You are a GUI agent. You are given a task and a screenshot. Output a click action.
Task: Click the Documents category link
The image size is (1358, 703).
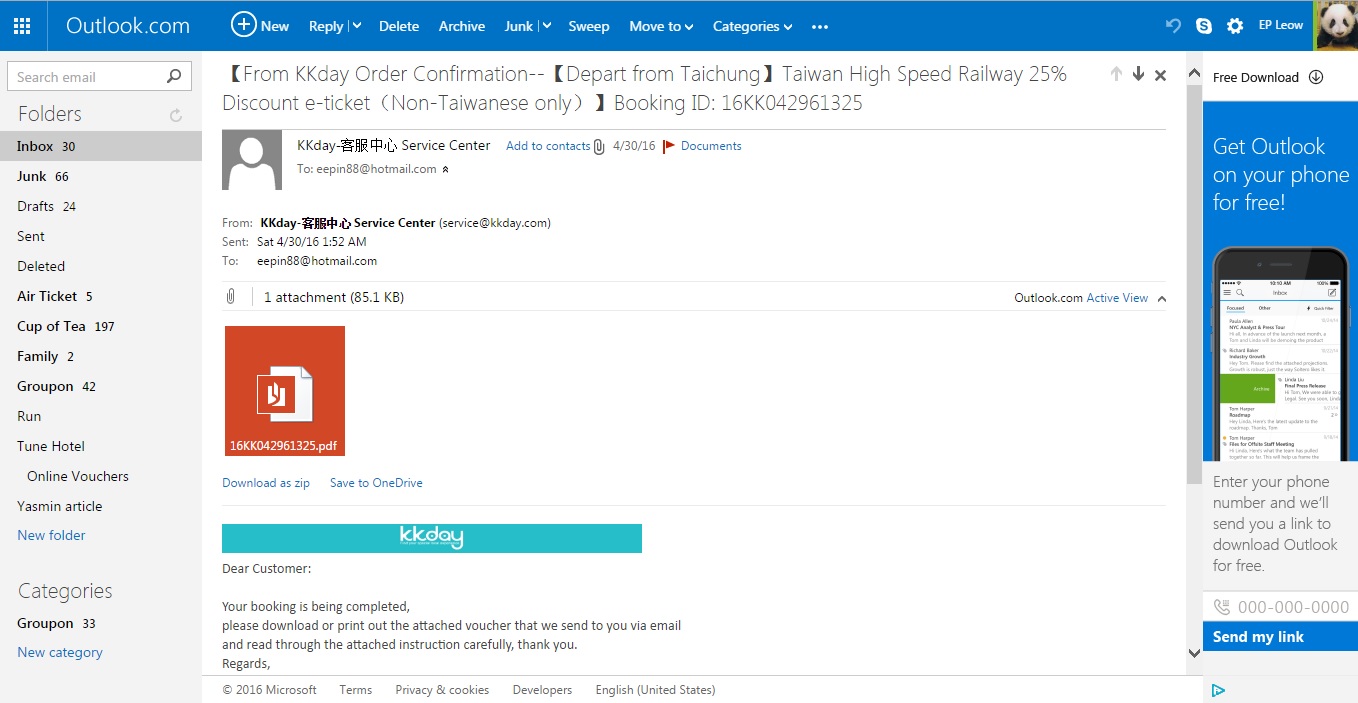click(x=711, y=146)
